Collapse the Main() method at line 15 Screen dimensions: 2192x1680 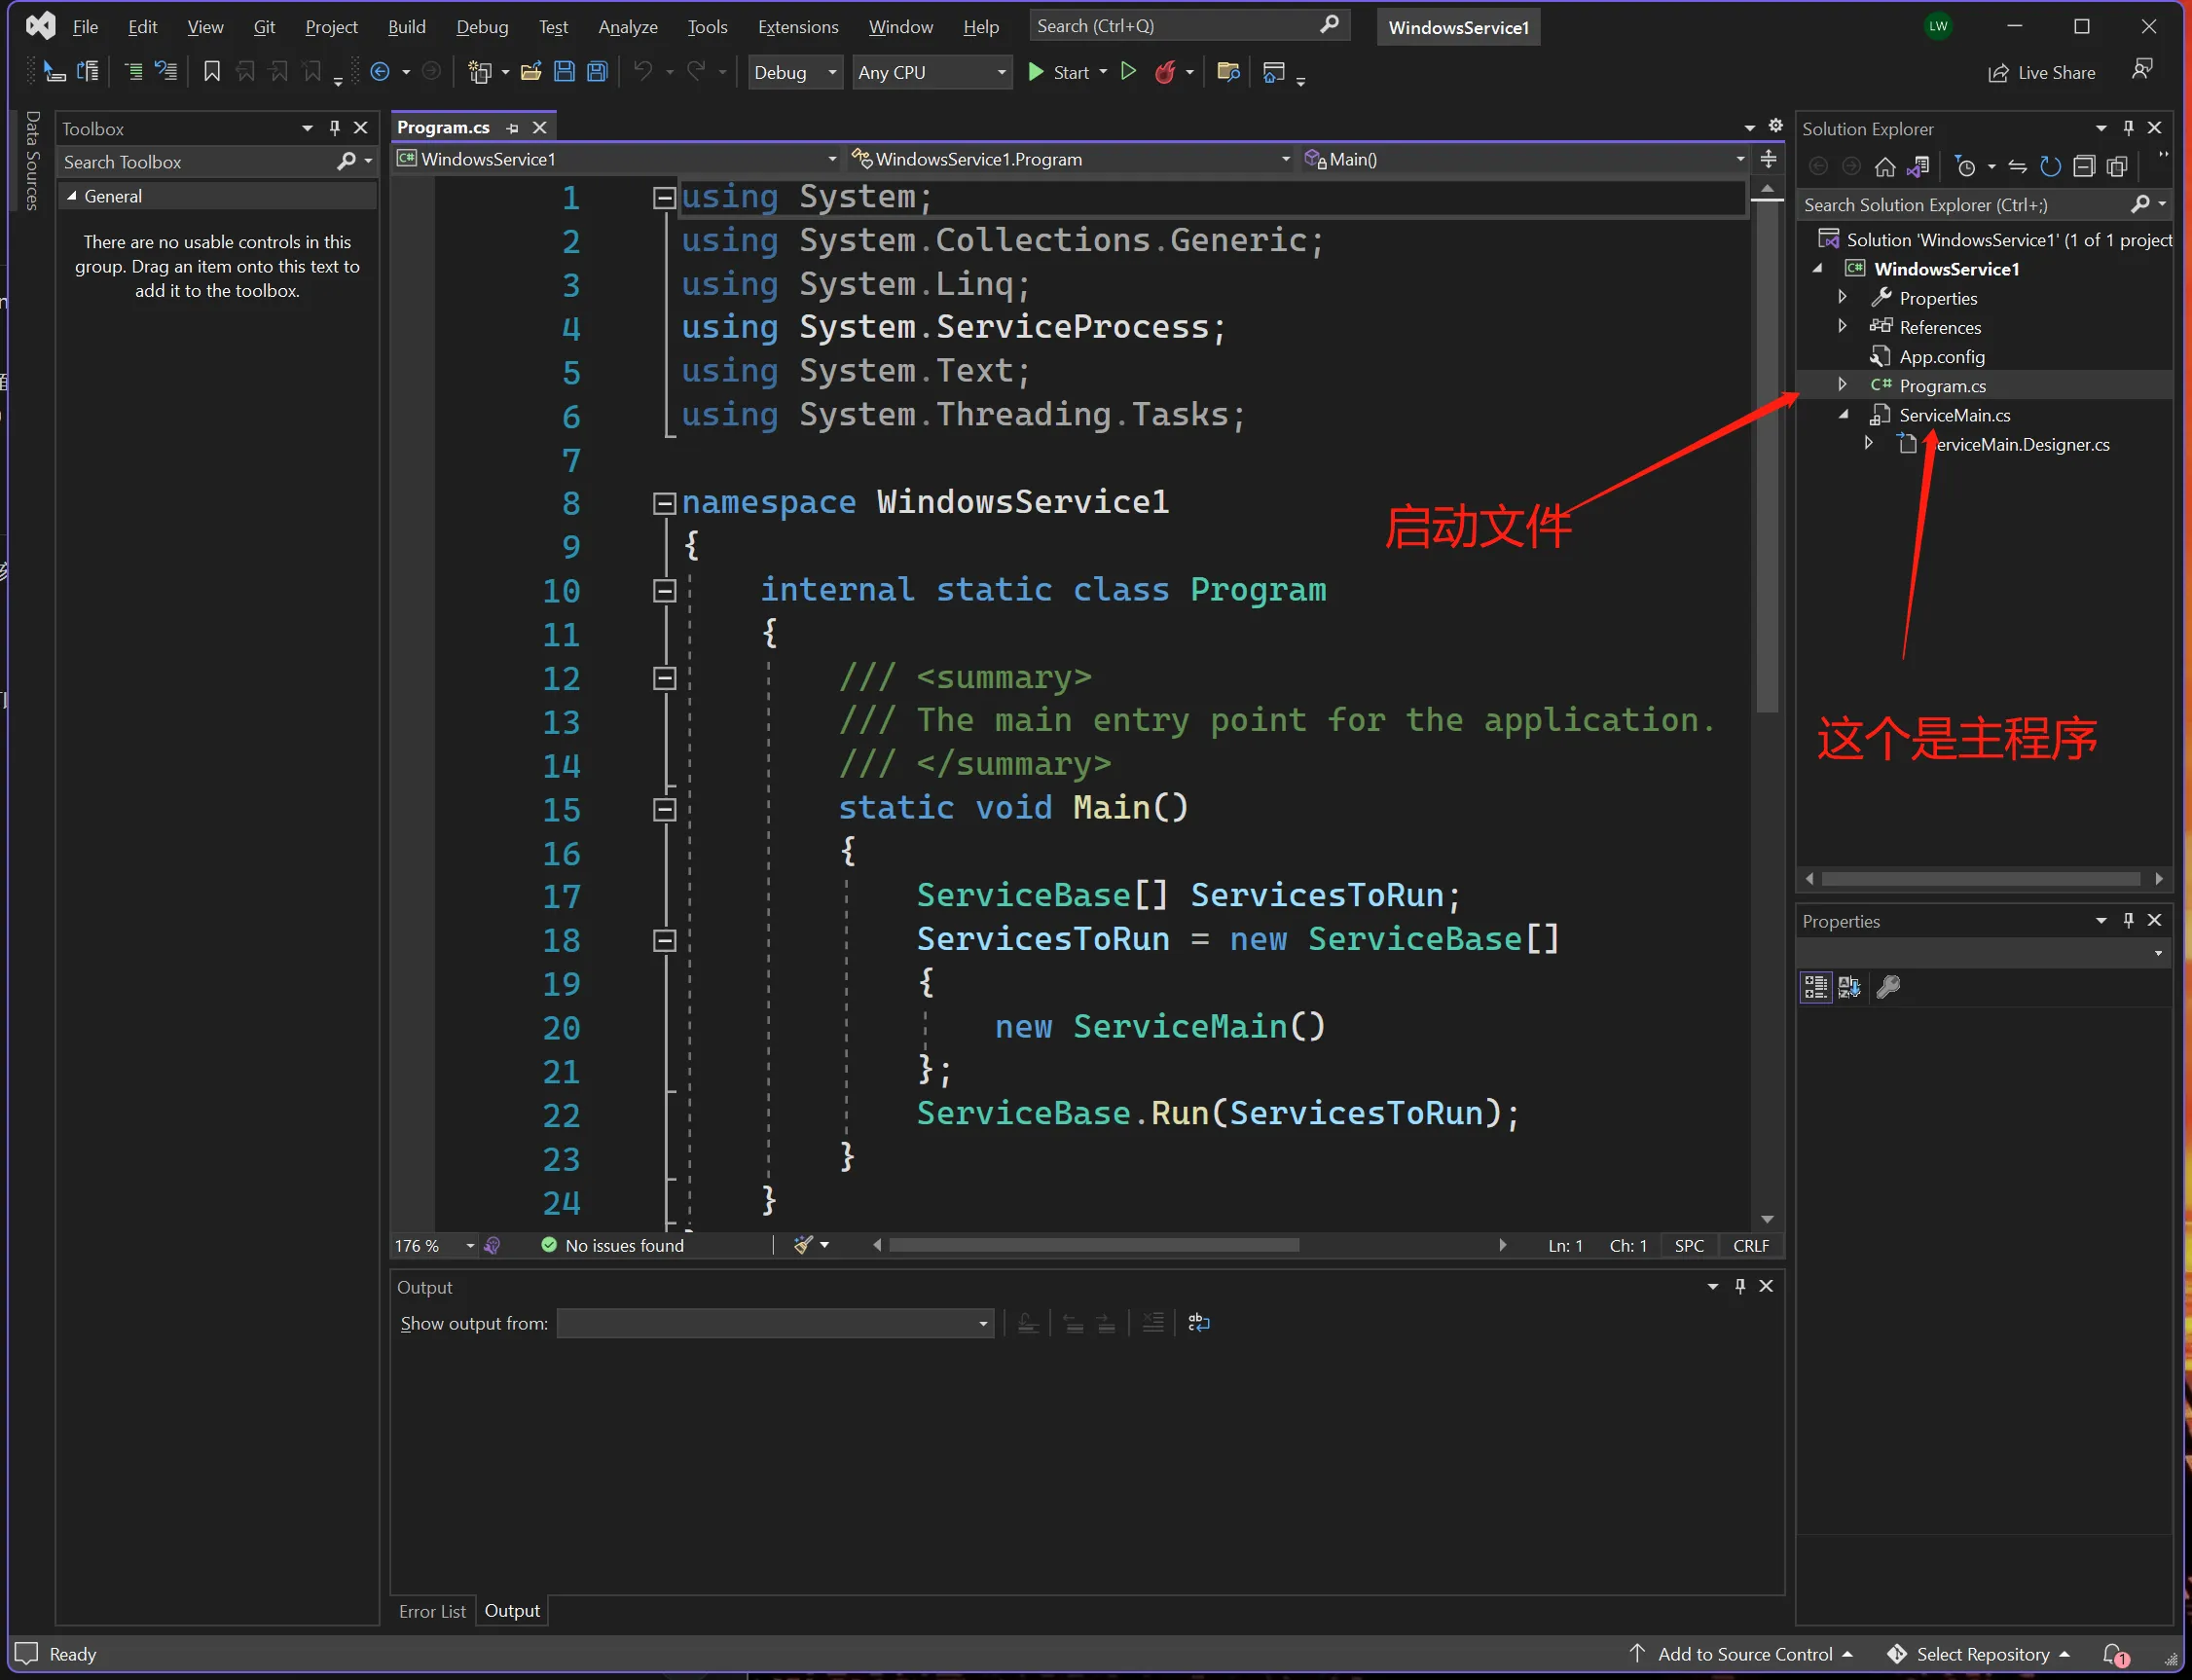664,809
